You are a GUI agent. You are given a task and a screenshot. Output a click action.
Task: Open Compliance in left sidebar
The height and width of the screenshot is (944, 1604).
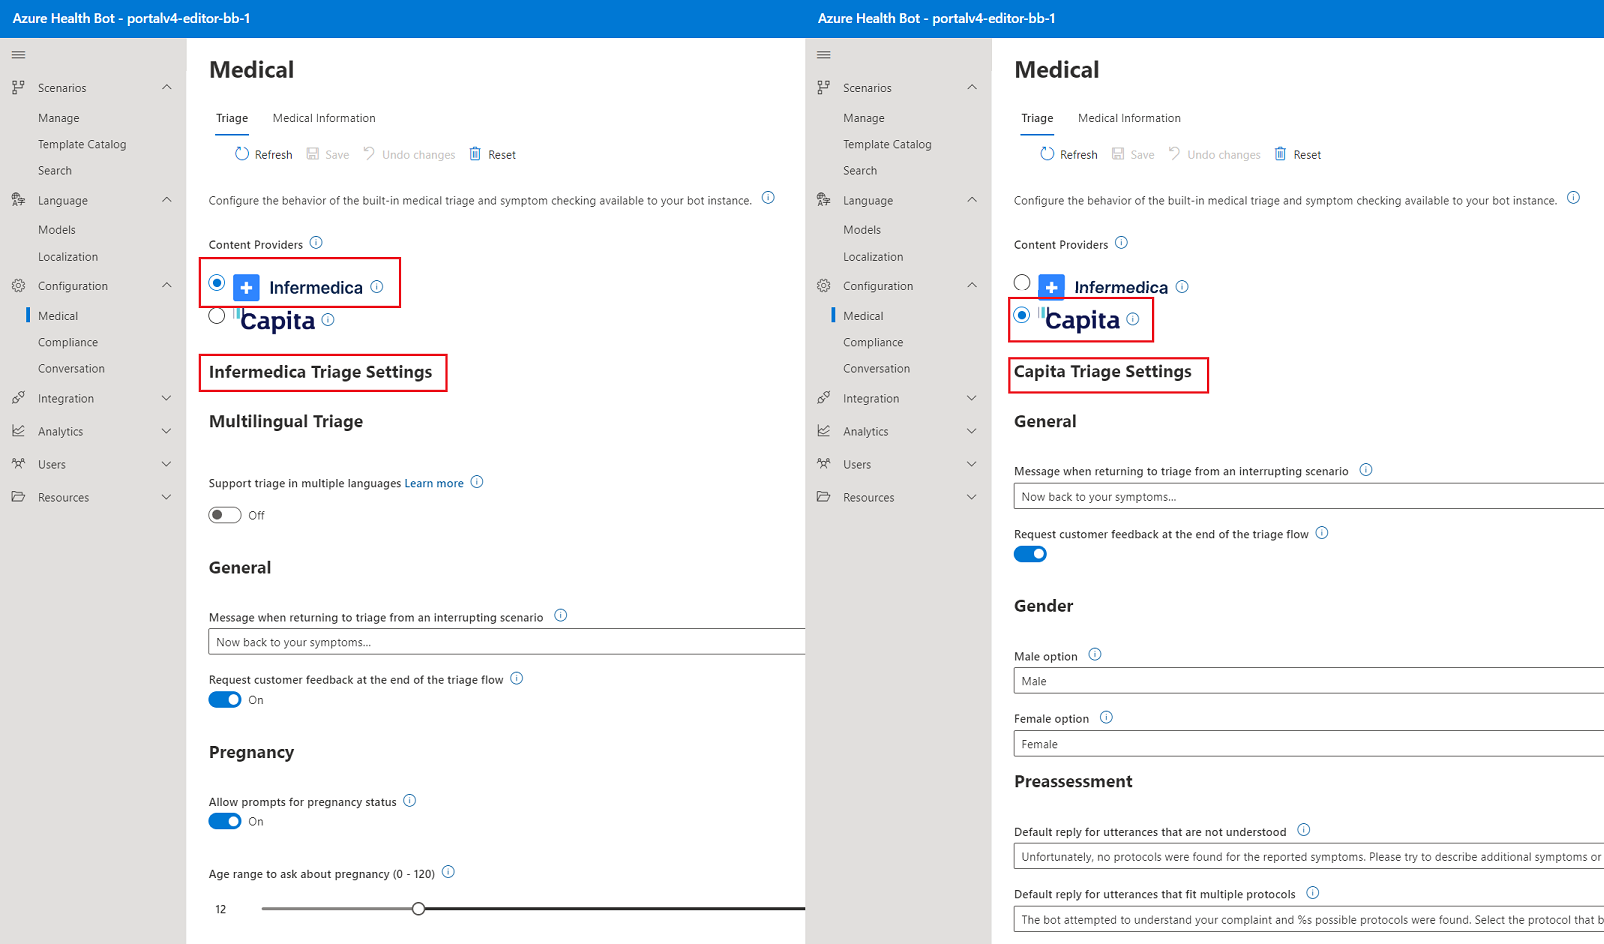pyautogui.click(x=68, y=342)
